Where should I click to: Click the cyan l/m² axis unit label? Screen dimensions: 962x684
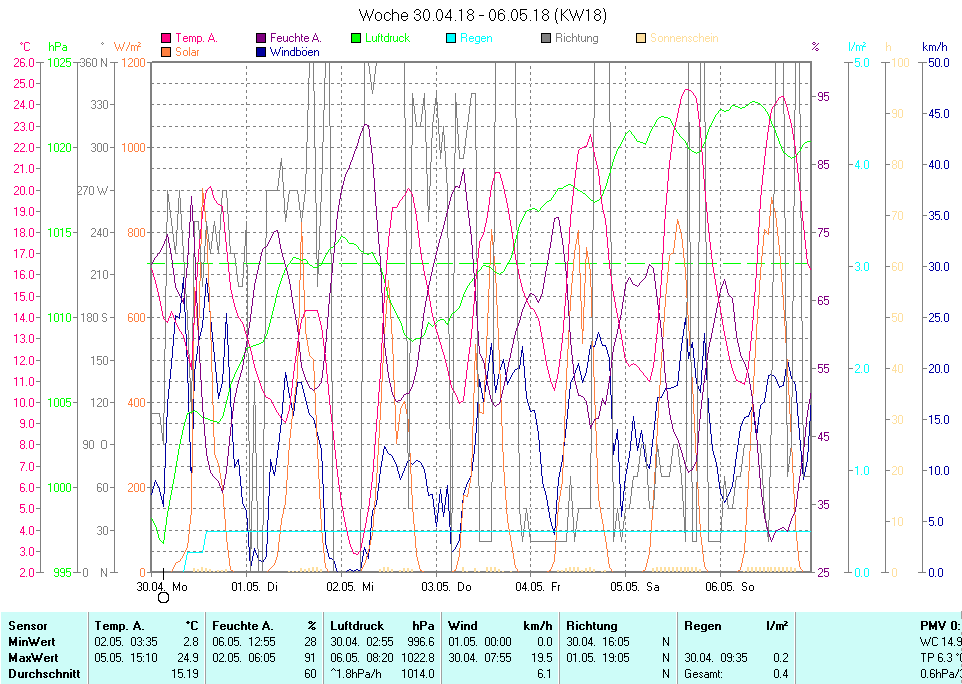[x=857, y=47]
